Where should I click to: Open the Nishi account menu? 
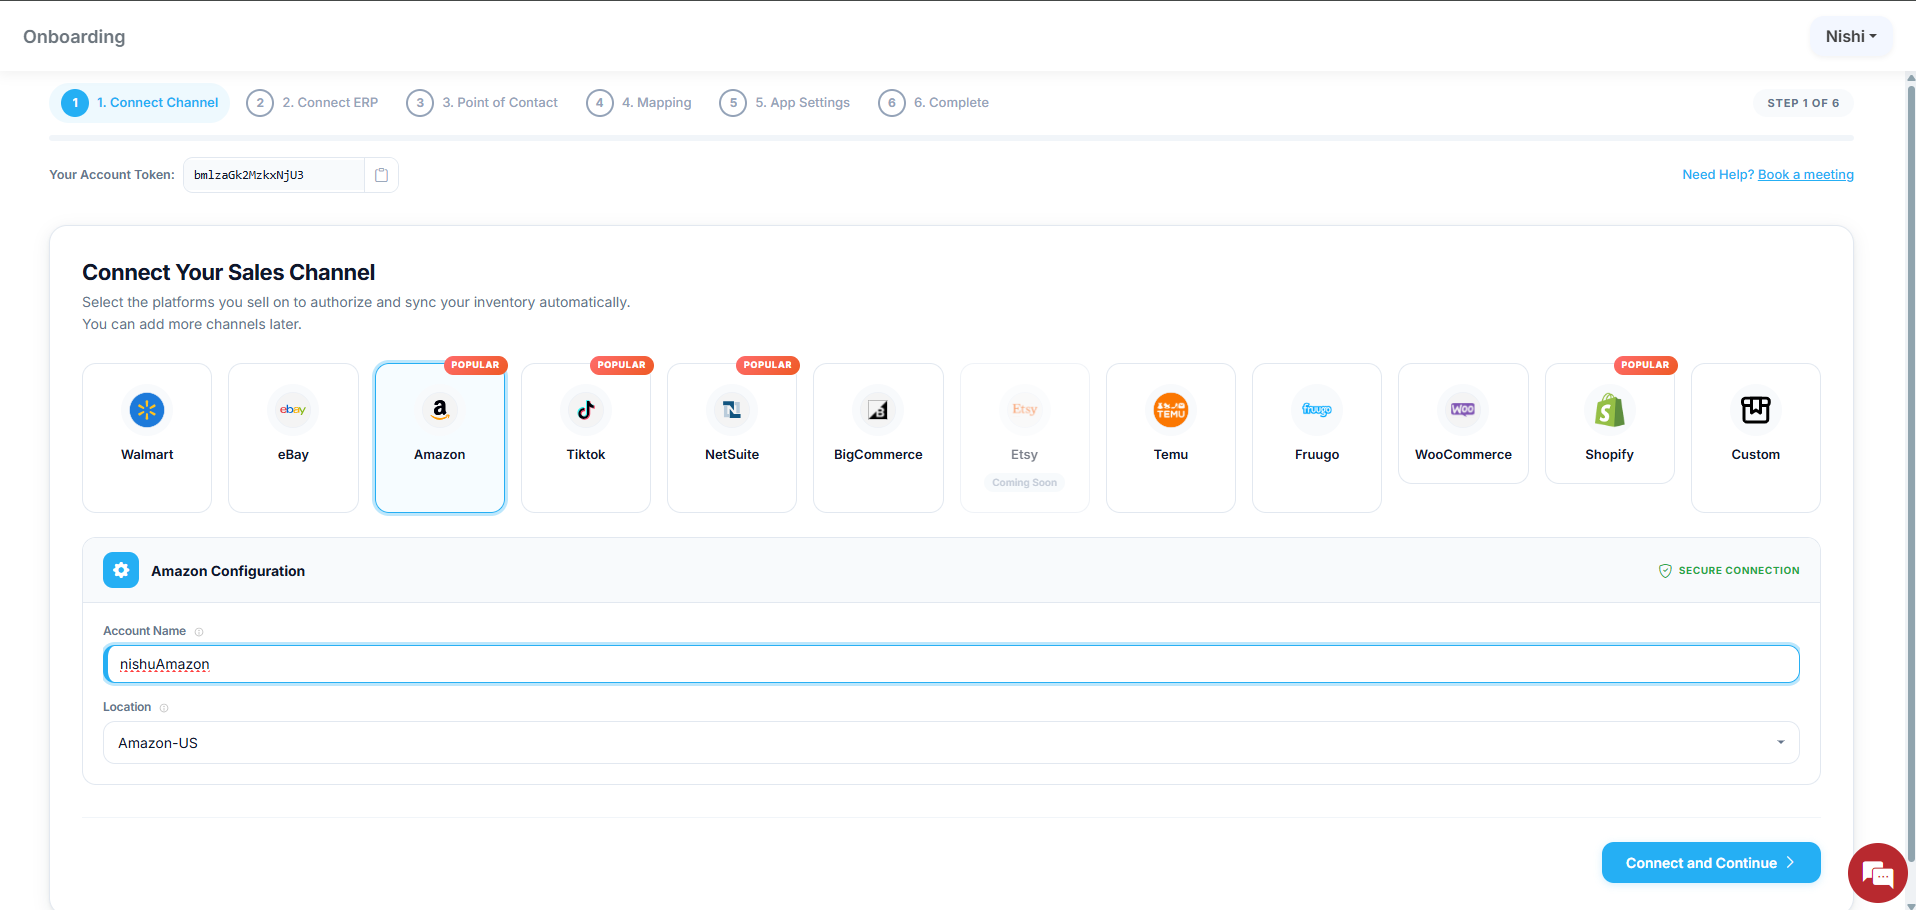(x=1849, y=36)
